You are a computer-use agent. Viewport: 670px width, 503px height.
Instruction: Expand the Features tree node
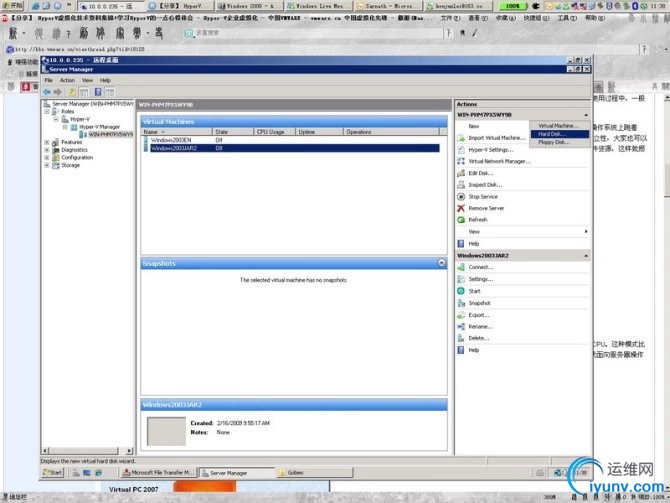tap(47, 142)
